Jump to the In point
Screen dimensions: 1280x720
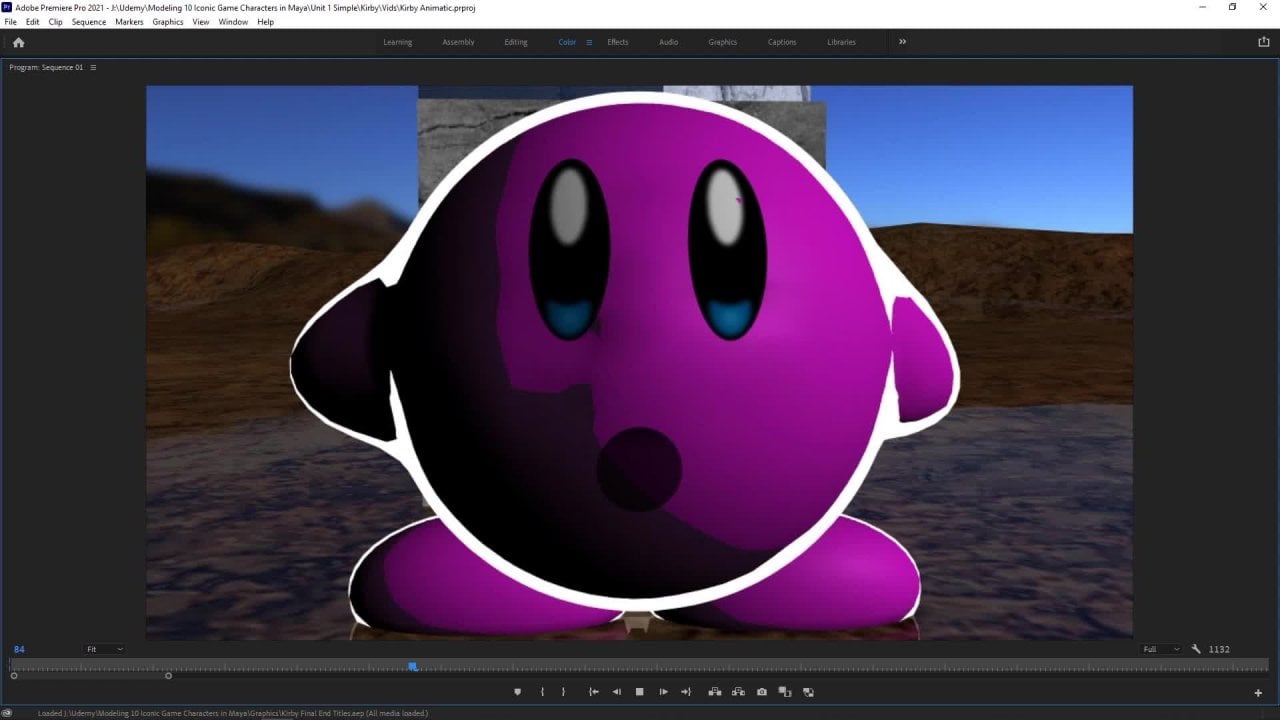(594, 692)
